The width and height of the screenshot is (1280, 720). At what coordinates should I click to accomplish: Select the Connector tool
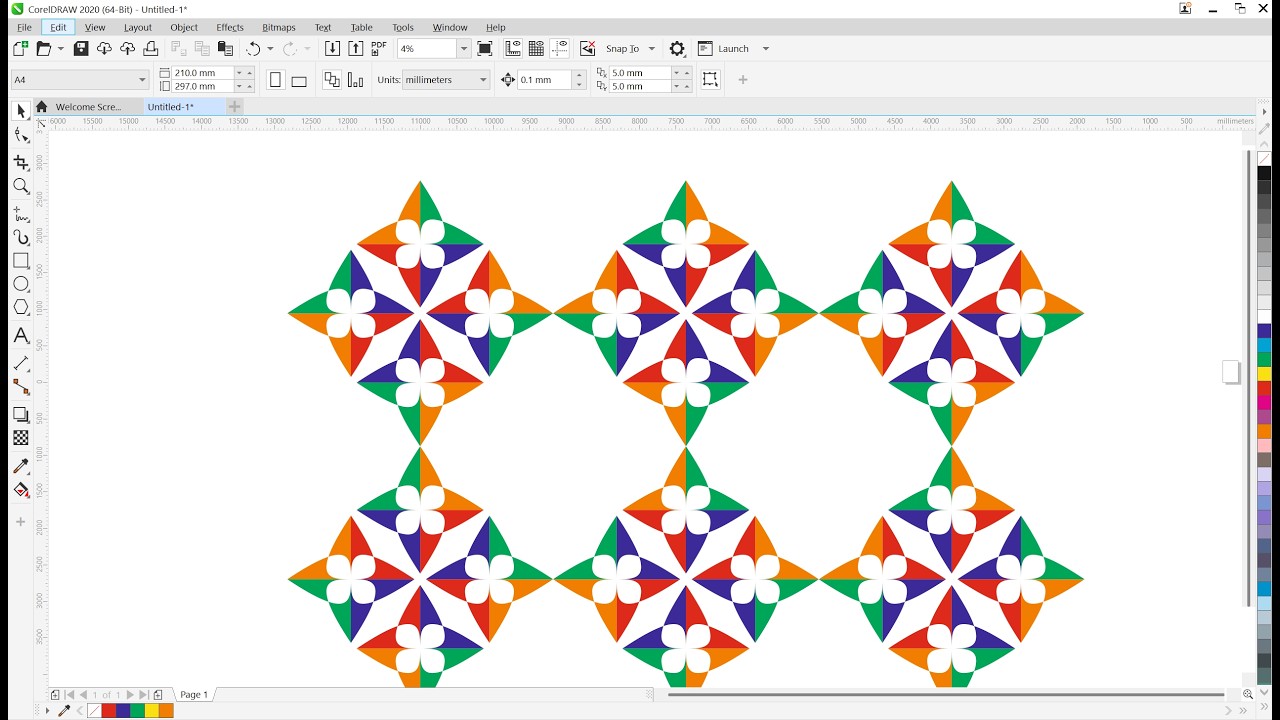coord(21,387)
